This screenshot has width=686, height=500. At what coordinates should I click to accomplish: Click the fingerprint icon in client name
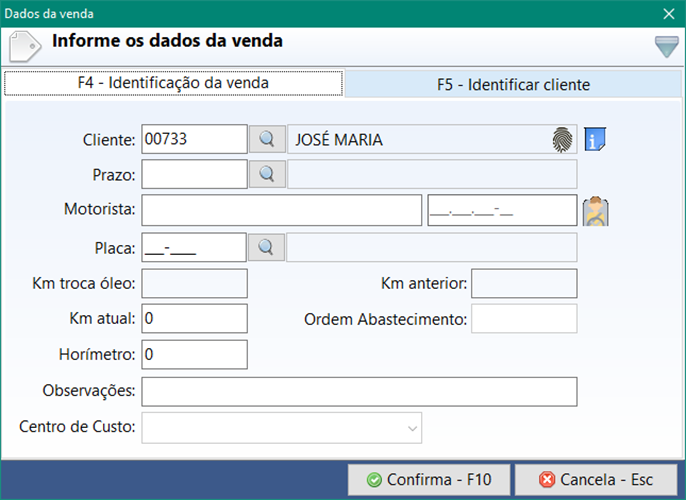pyautogui.click(x=562, y=140)
